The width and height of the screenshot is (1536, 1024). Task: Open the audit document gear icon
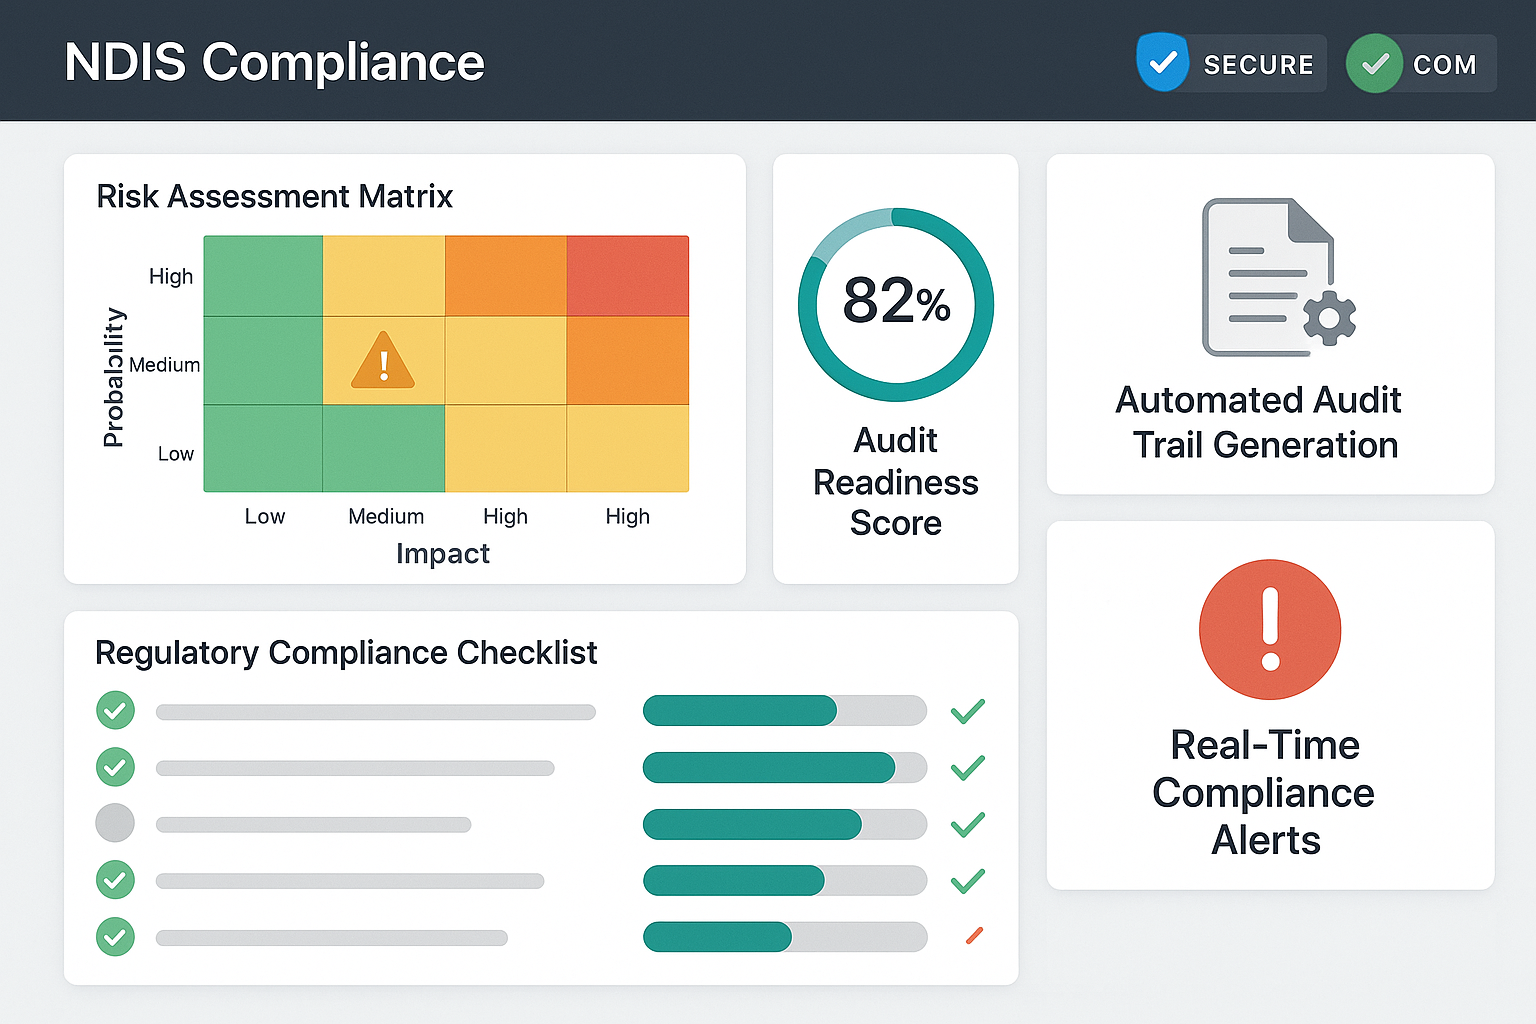click(1330, 319)
